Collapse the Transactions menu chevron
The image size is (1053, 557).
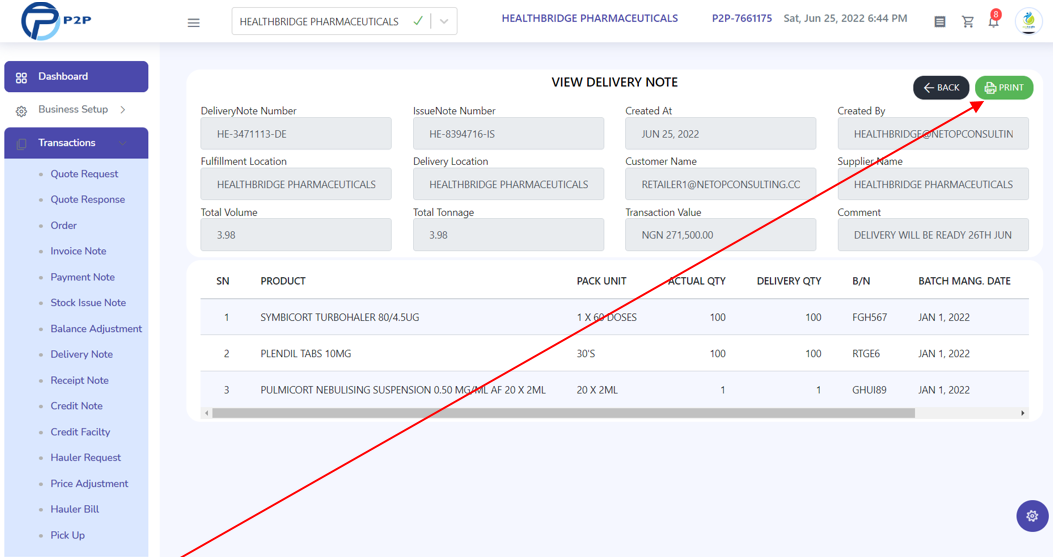[123, 143]
